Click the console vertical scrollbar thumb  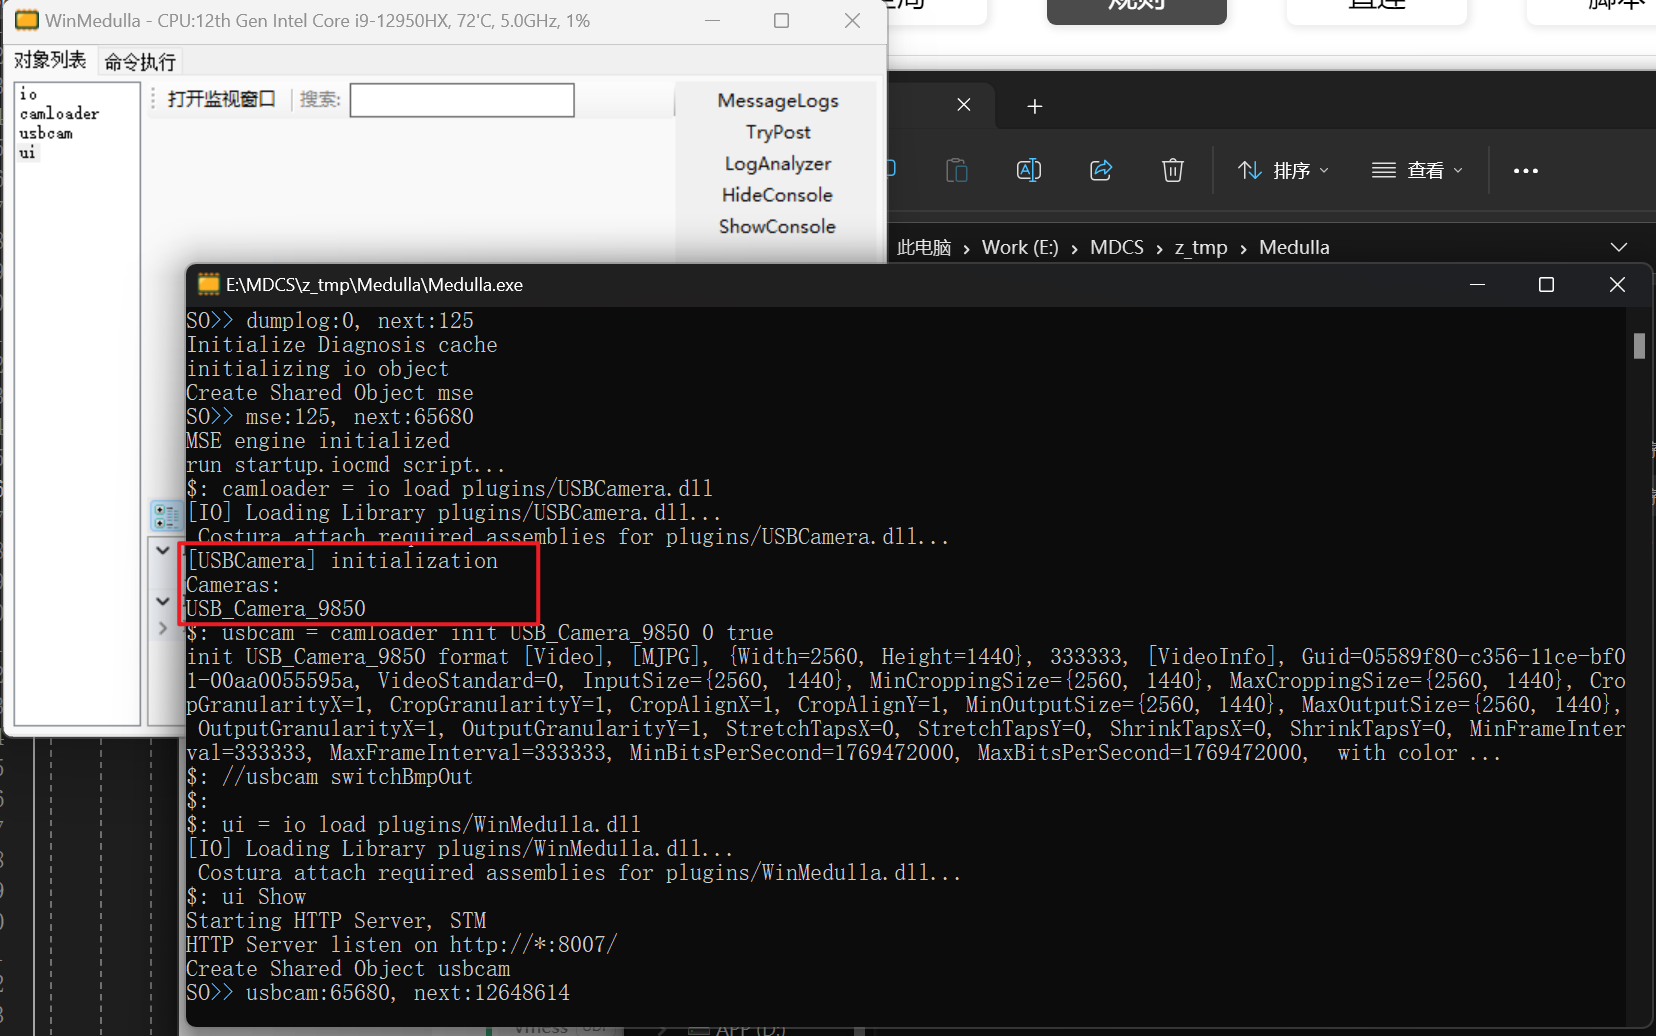(x=1639, y=346)
